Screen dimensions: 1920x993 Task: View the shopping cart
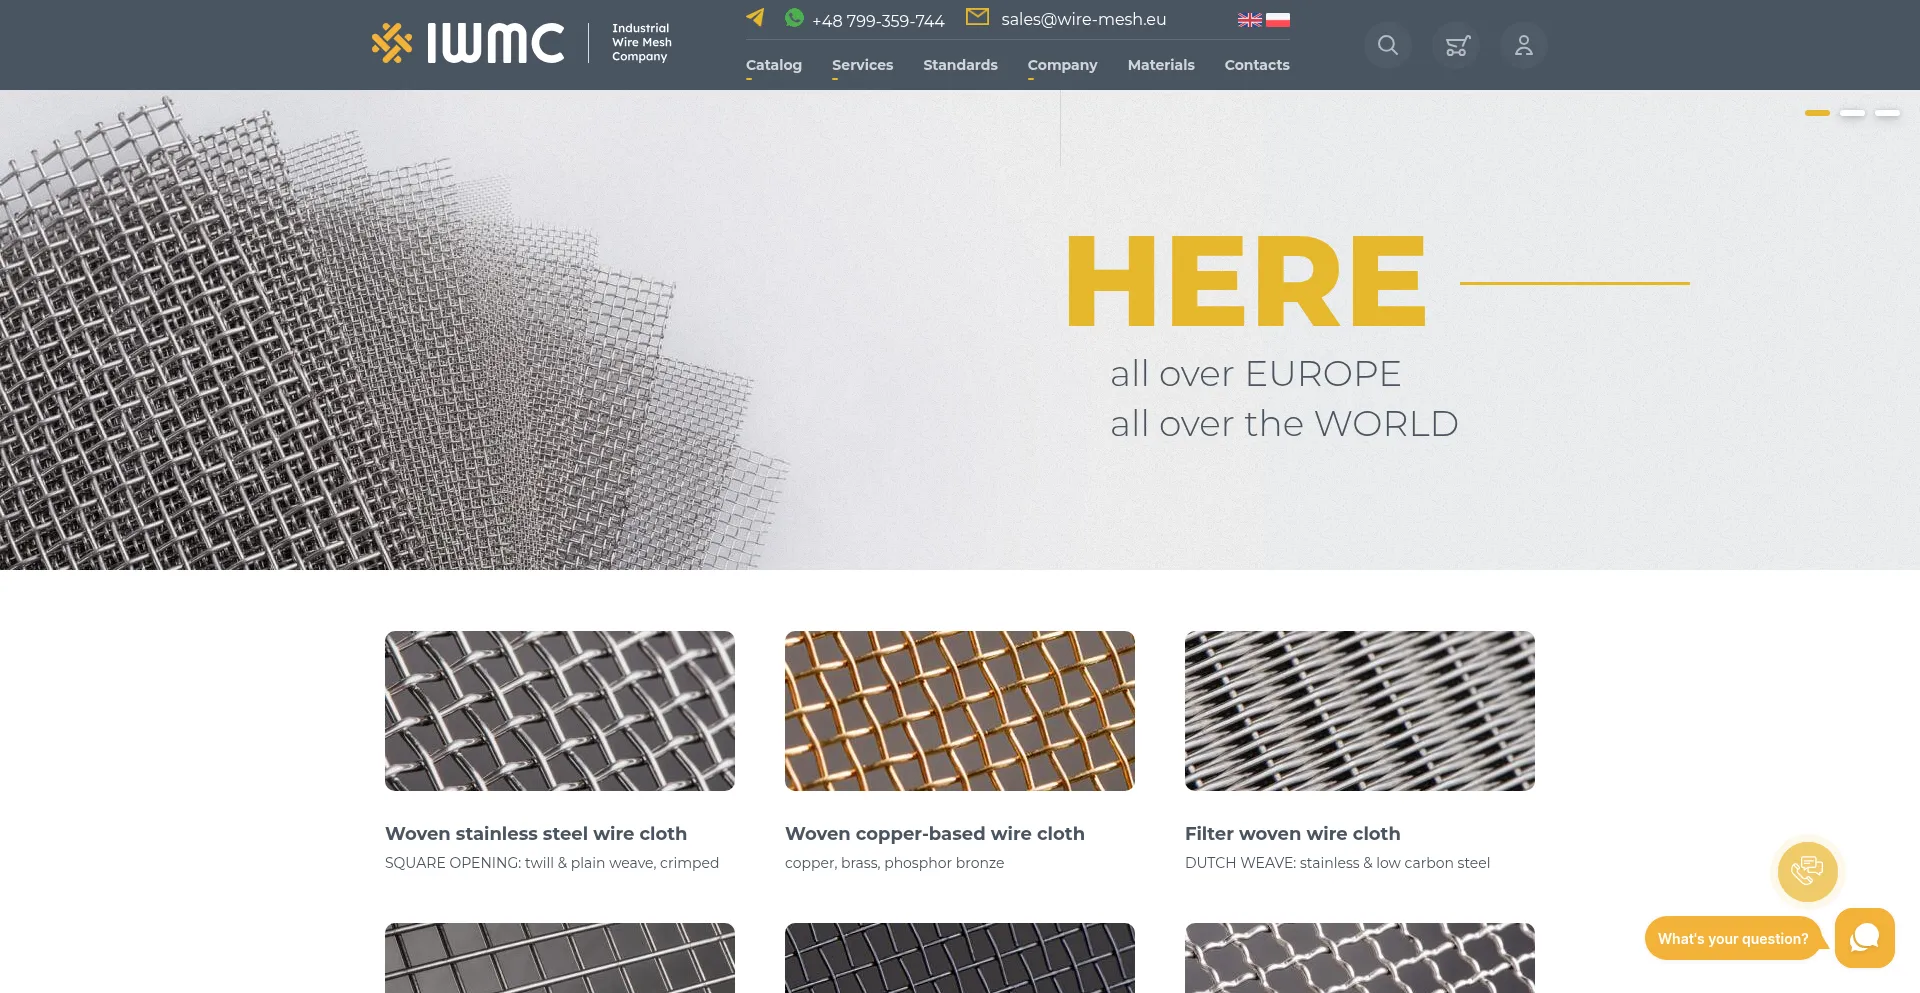coord(1456,45)
